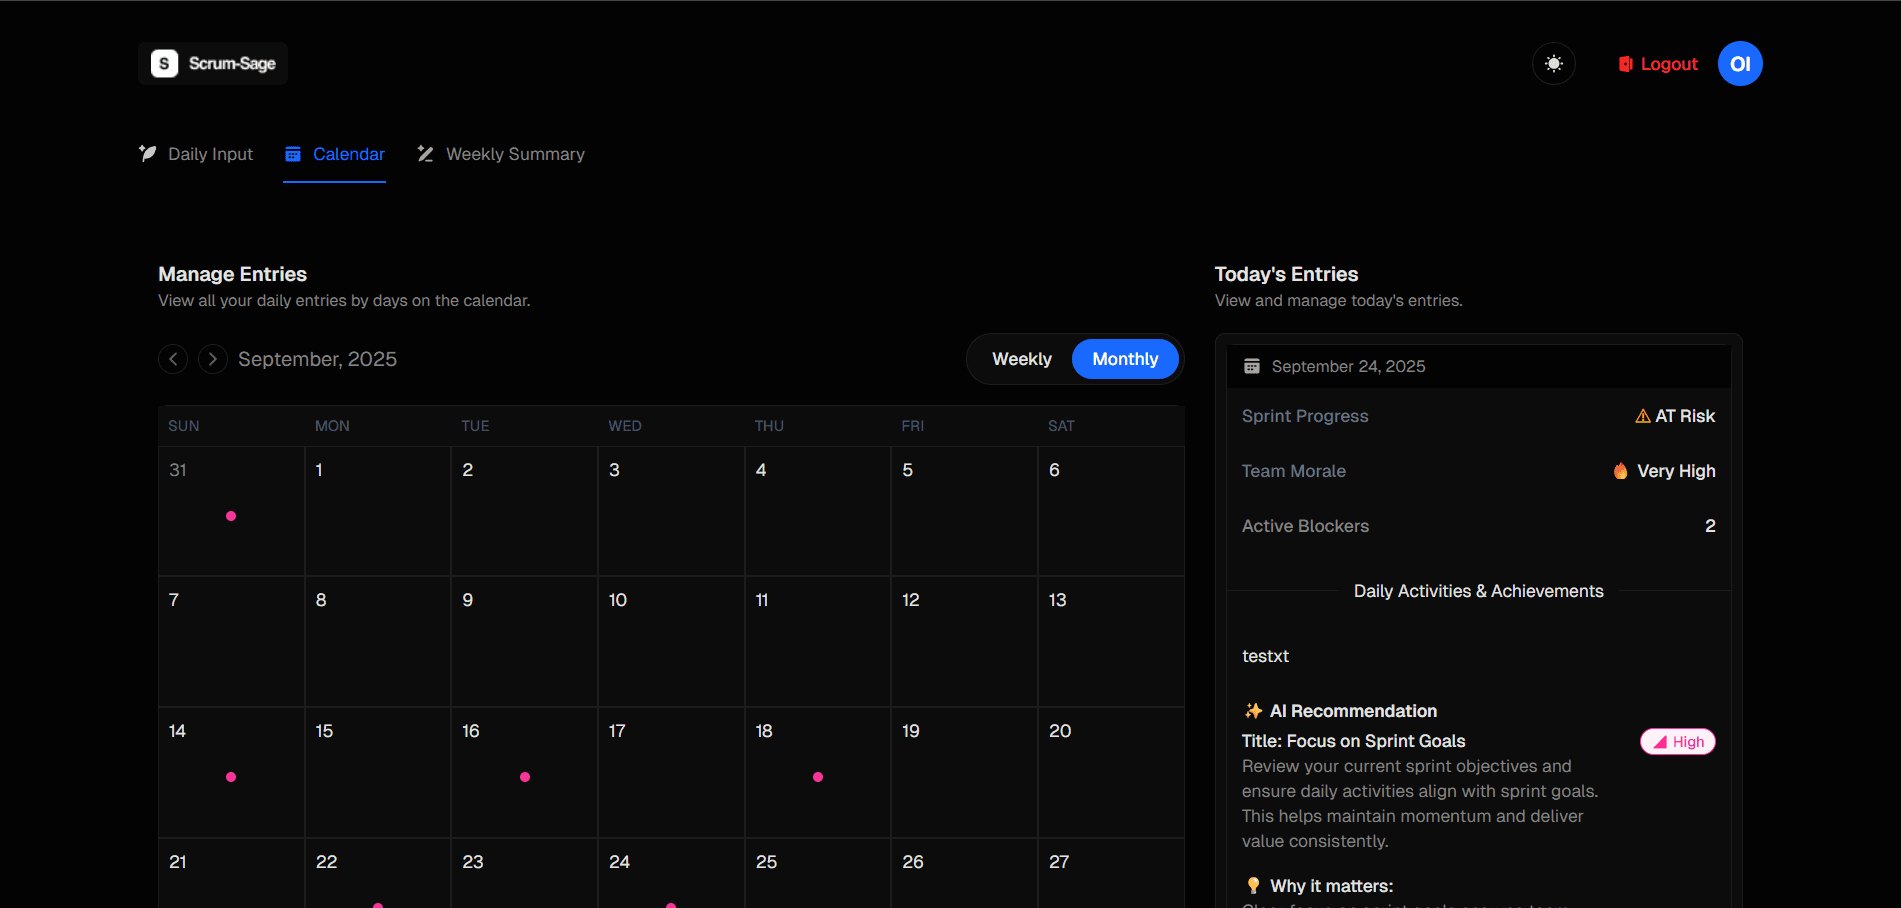The width and height of the screenshot is (1901, 908).
Task: Select calendar day 2
Action: tap(525, 511)
